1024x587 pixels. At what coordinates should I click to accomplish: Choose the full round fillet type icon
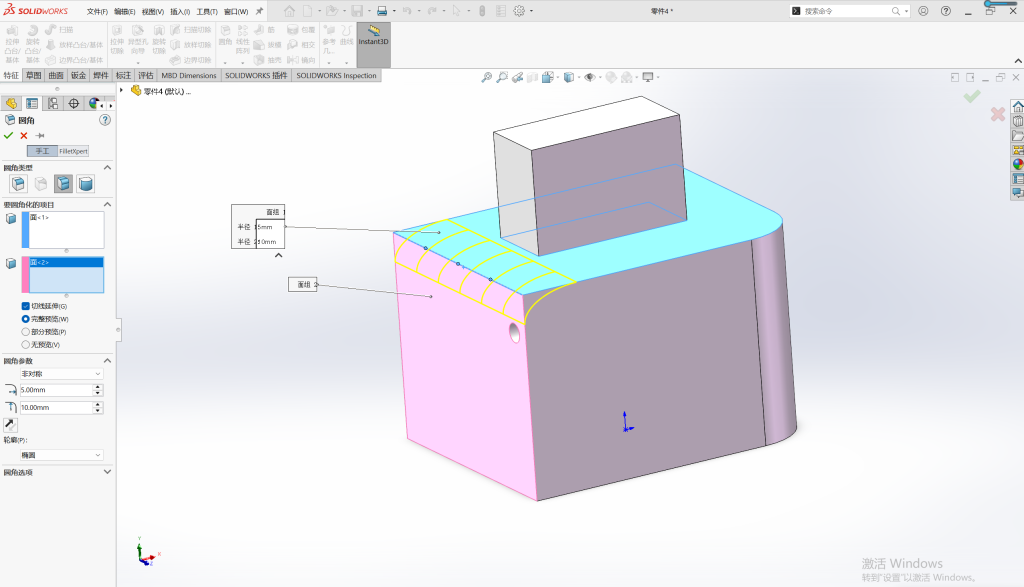pos(86,183)
